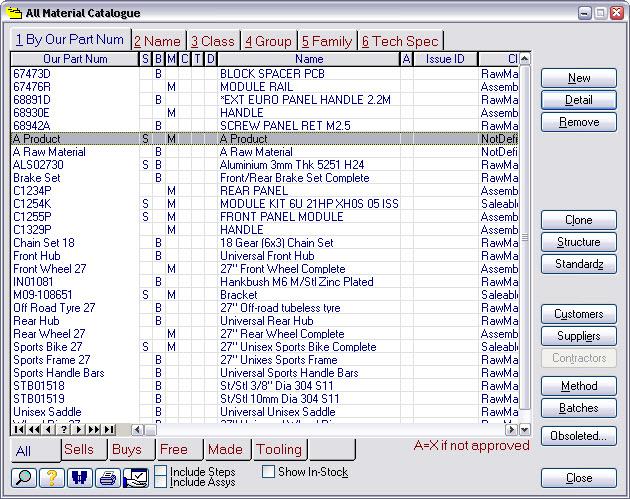
Task: Print the catalogue with the printer icon
Action: 108,478
